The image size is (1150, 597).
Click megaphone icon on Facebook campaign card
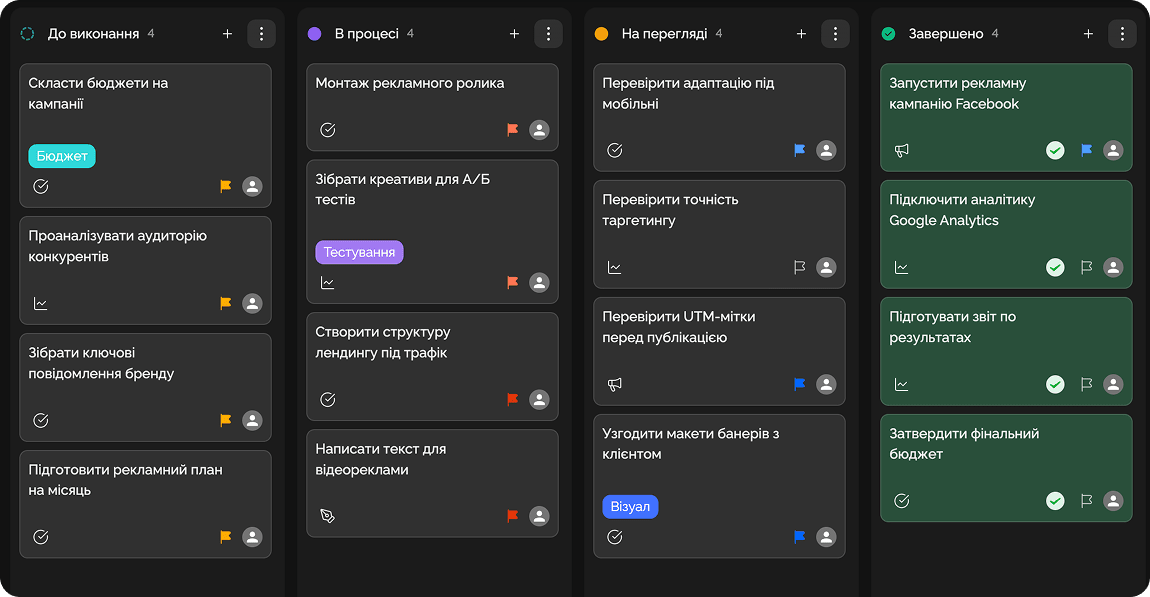[902, 151]
